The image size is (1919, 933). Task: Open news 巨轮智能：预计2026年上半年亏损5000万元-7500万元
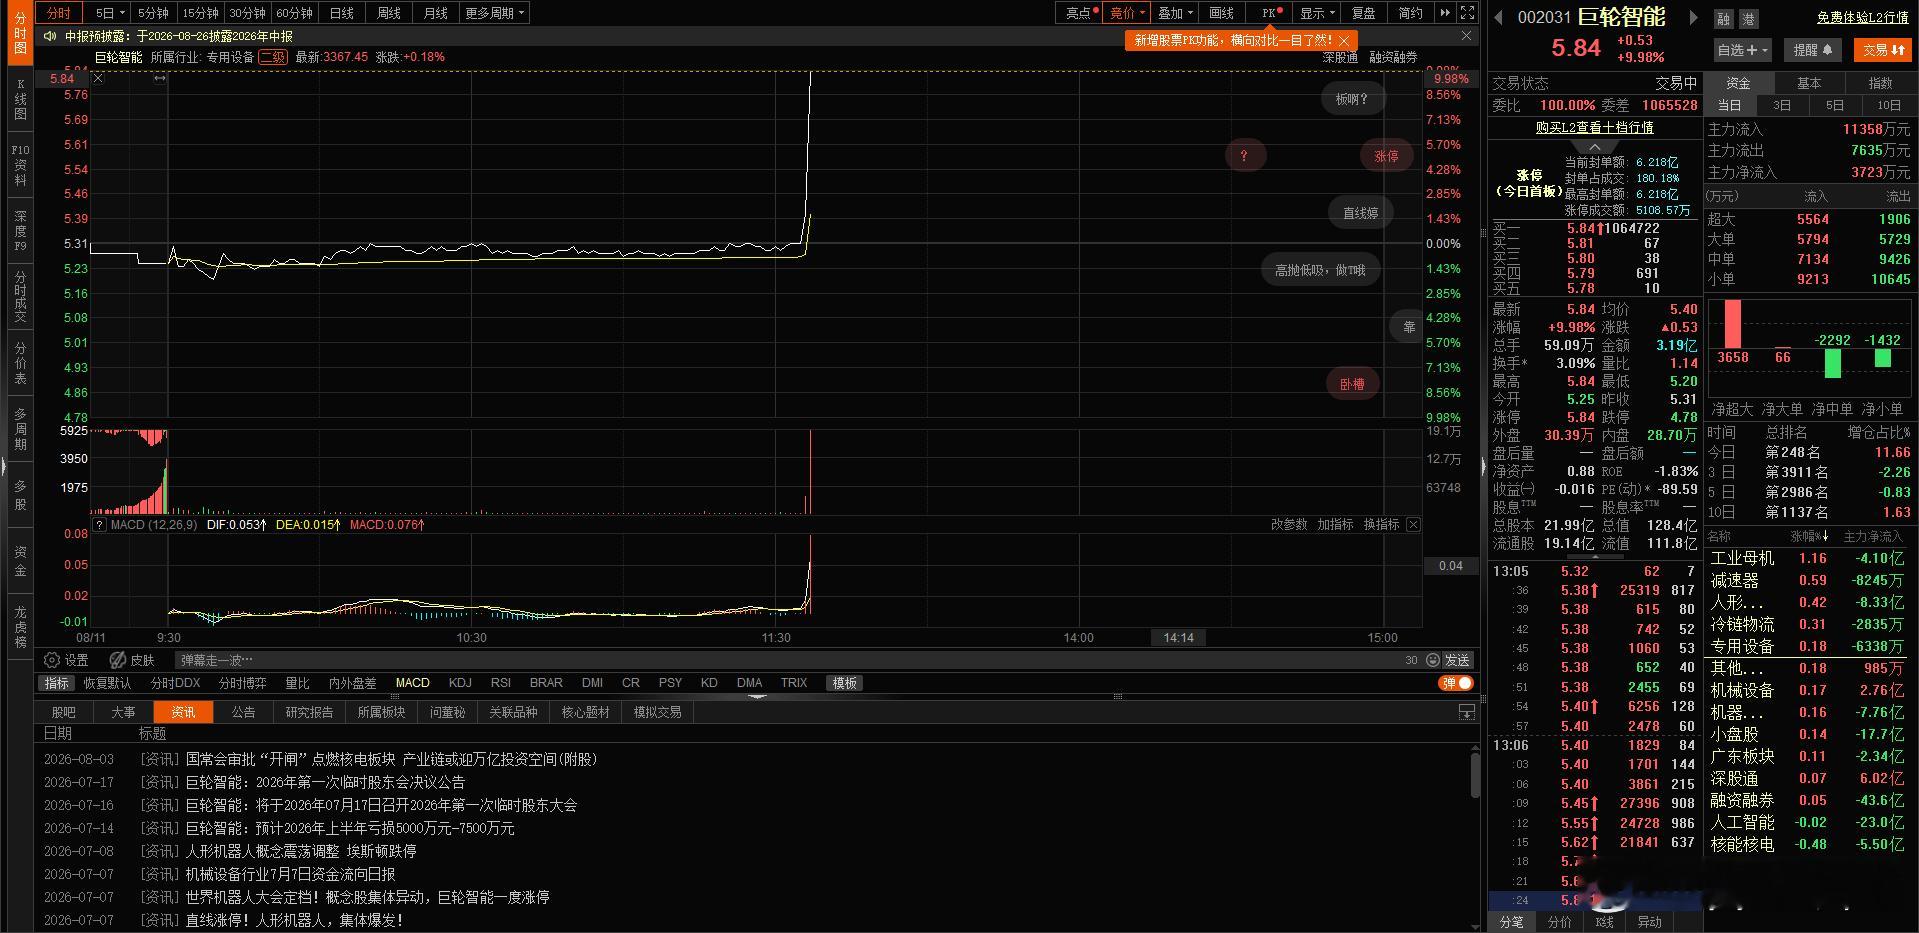coord(350,828)
